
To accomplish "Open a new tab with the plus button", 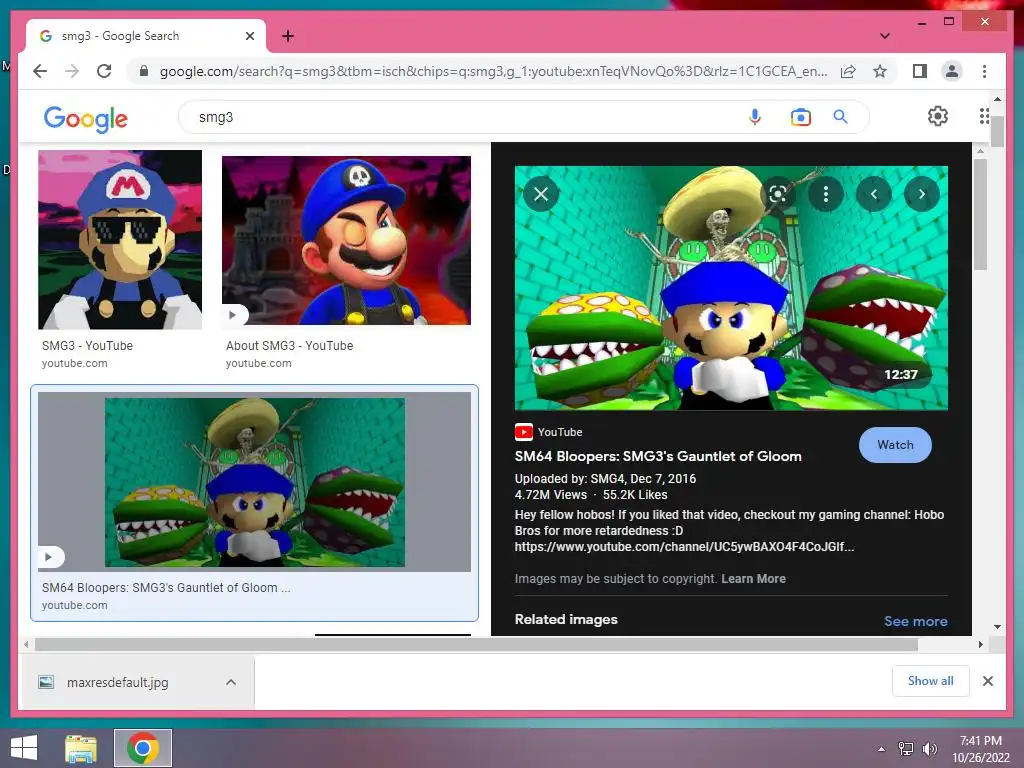I will click(x=287, y=36).
